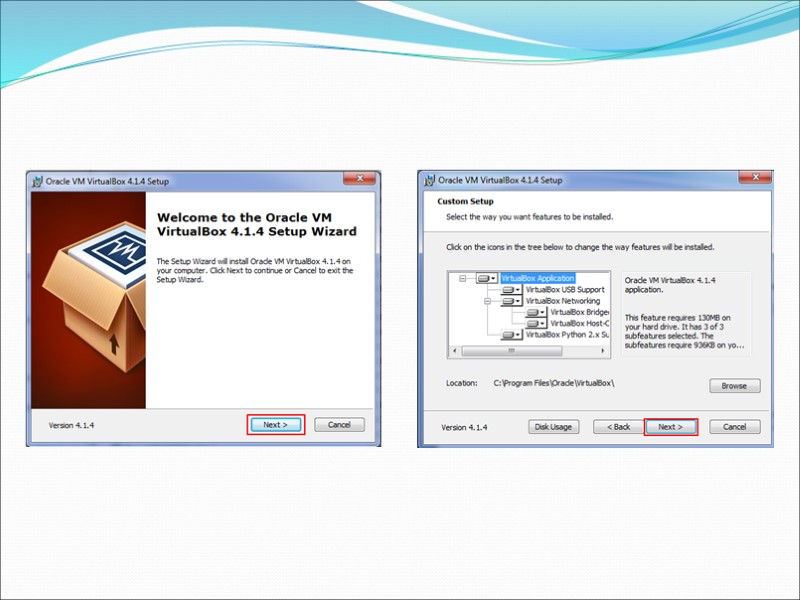This screenshot has height=600, width=800.
Task: Go Back in the Custom Setup window
Action: tap(618, 427)
